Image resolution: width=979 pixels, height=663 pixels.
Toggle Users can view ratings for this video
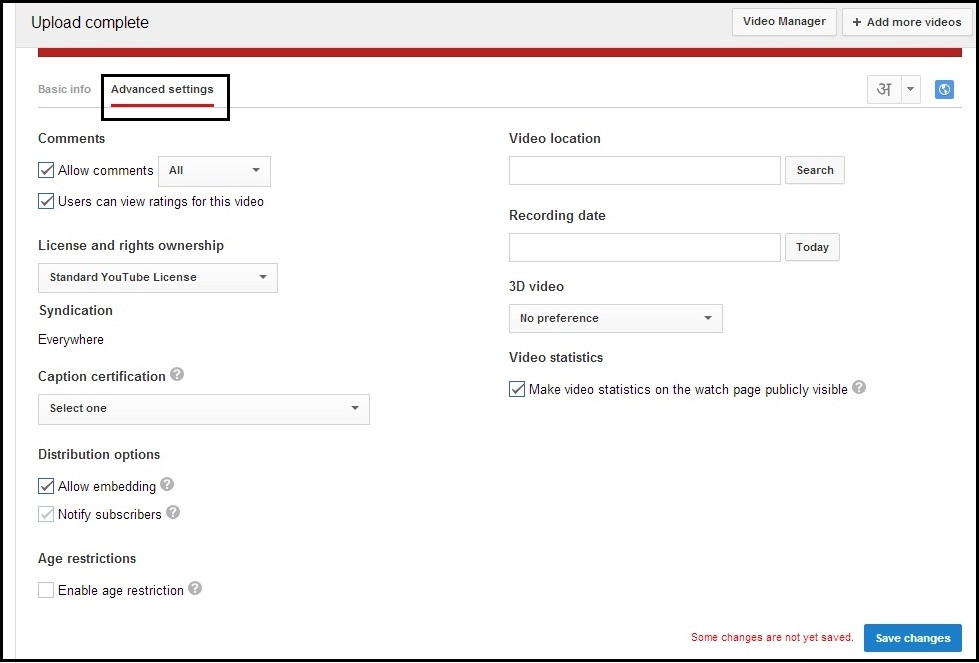[x=45, y=201]
